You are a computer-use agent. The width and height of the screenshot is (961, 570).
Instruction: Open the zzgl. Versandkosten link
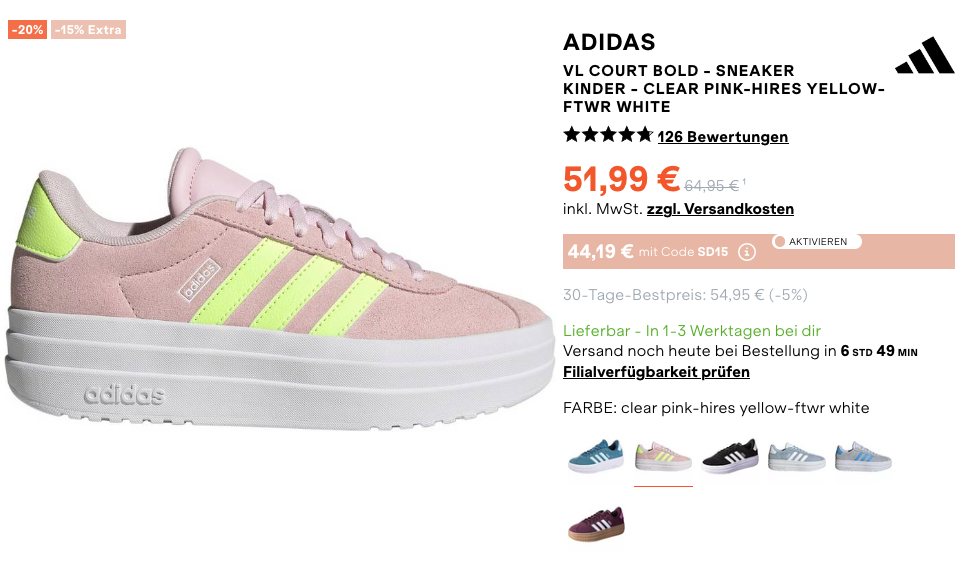point(720,209)
